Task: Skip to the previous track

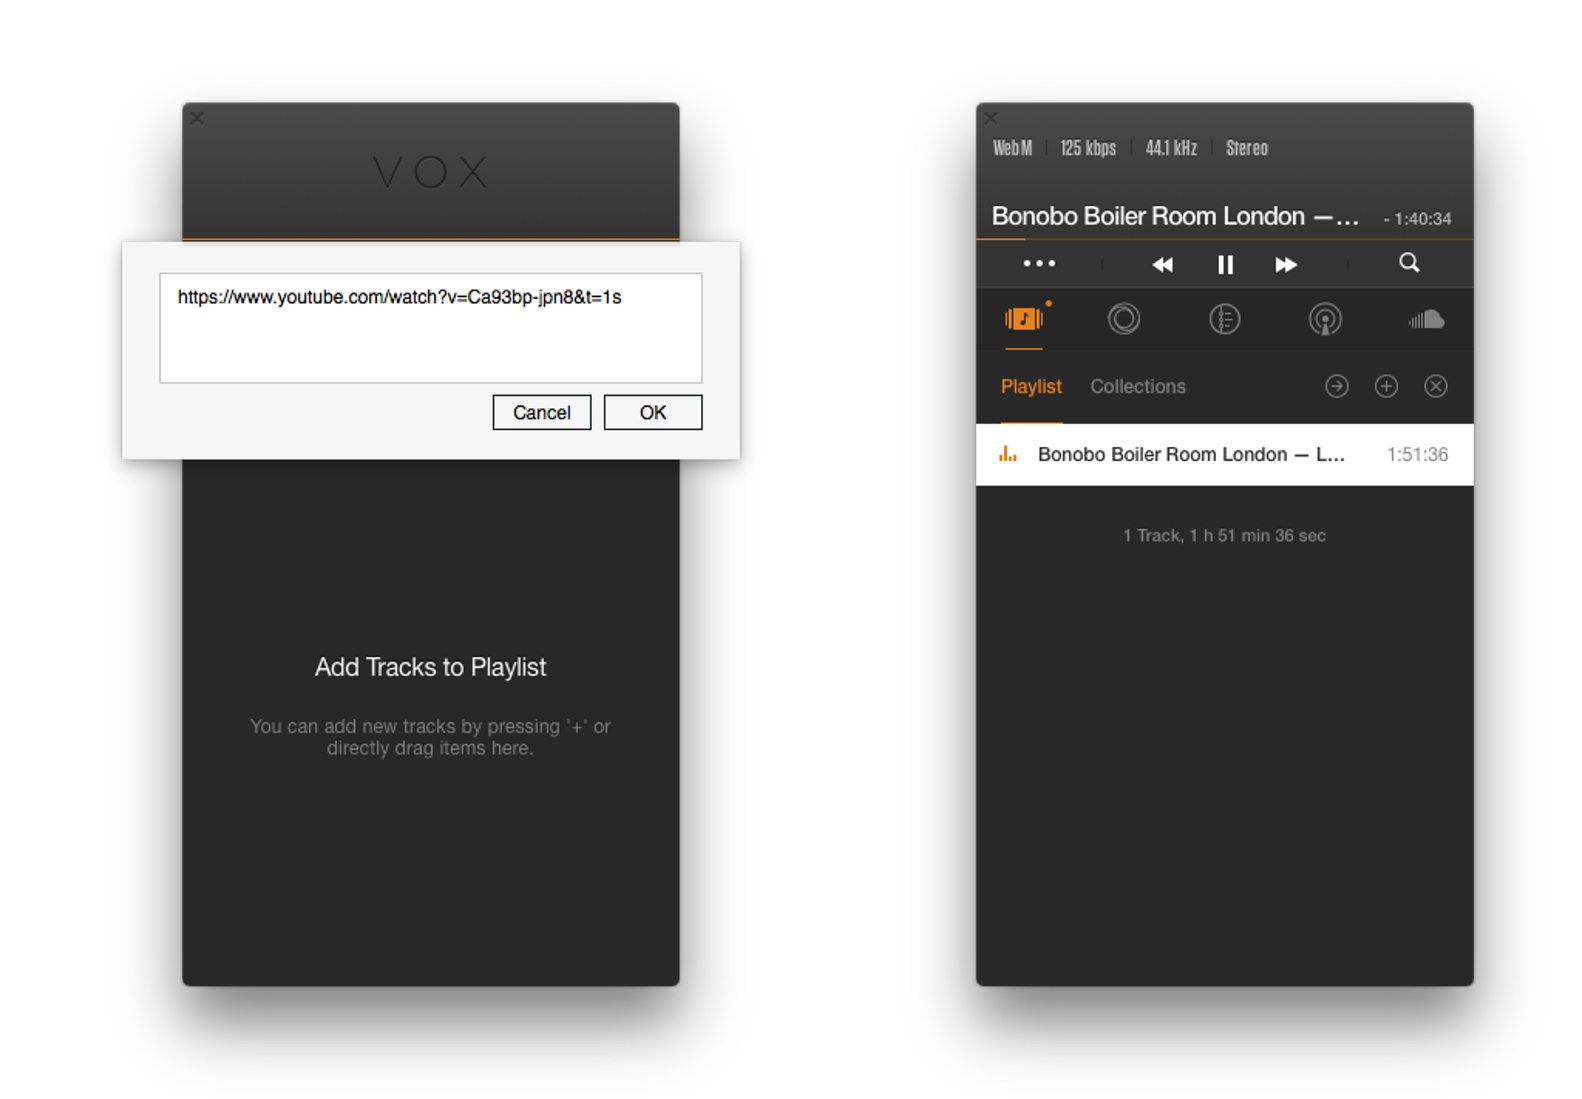Action: (1162, 265)
